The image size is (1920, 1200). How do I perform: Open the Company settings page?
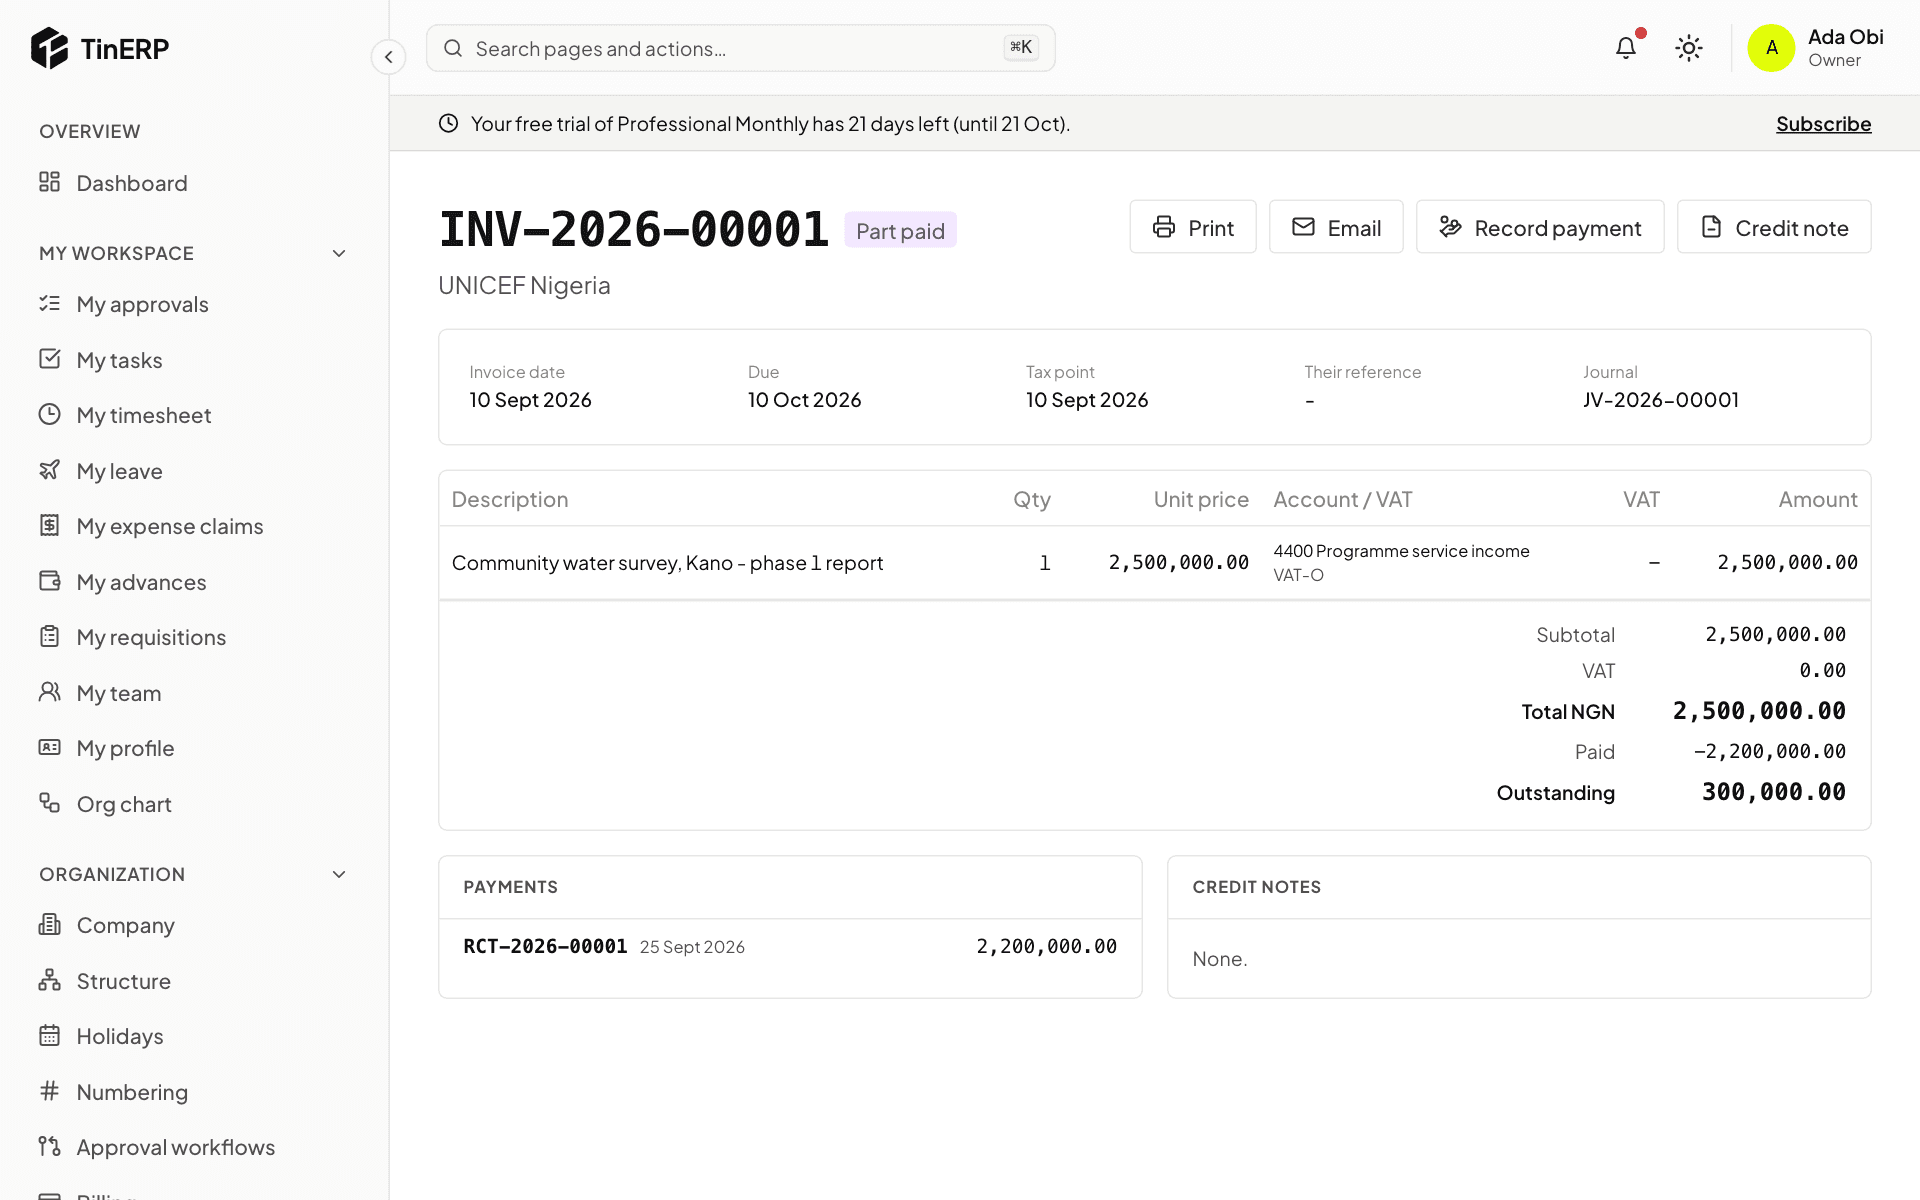click(194, 925)
